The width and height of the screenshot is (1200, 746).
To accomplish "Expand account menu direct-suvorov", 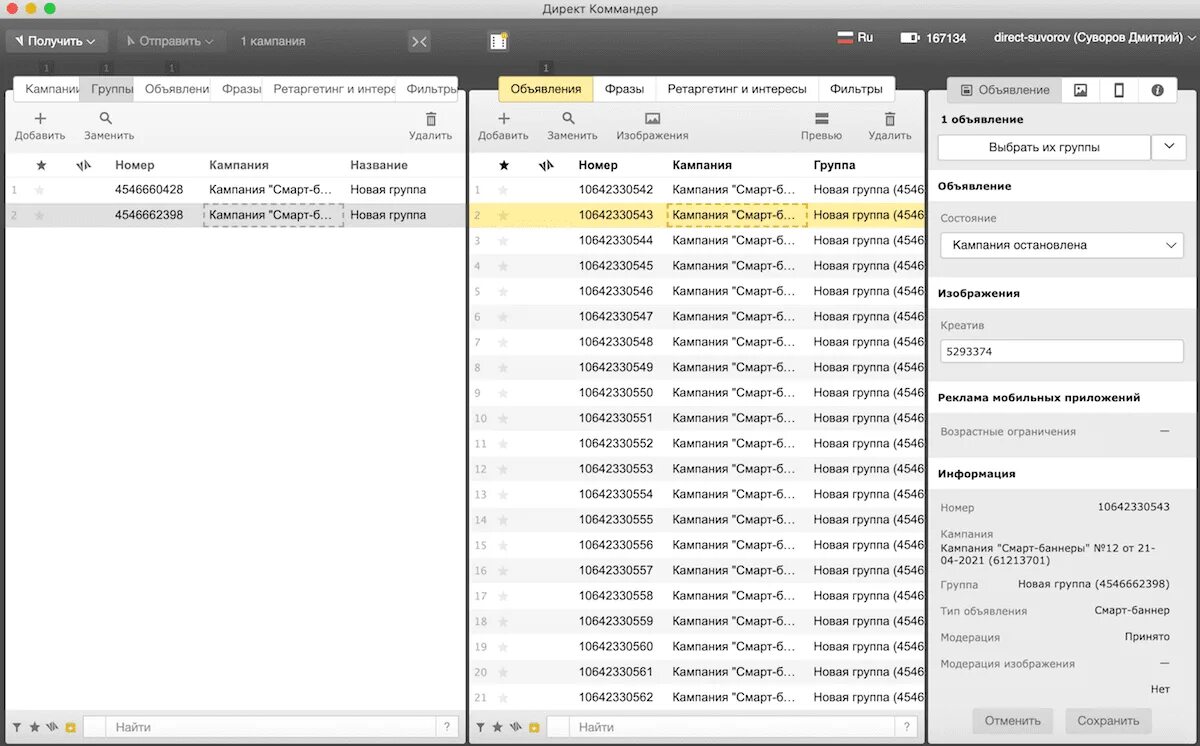I will click(1093, 38).
